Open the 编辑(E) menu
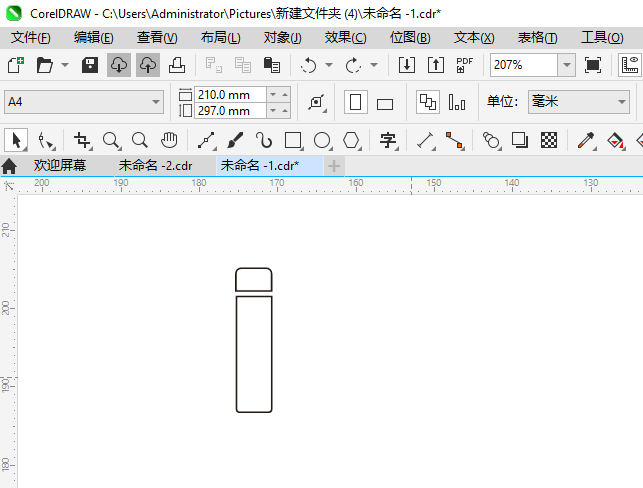Screen dimensions: 643x488 [93, 38]
